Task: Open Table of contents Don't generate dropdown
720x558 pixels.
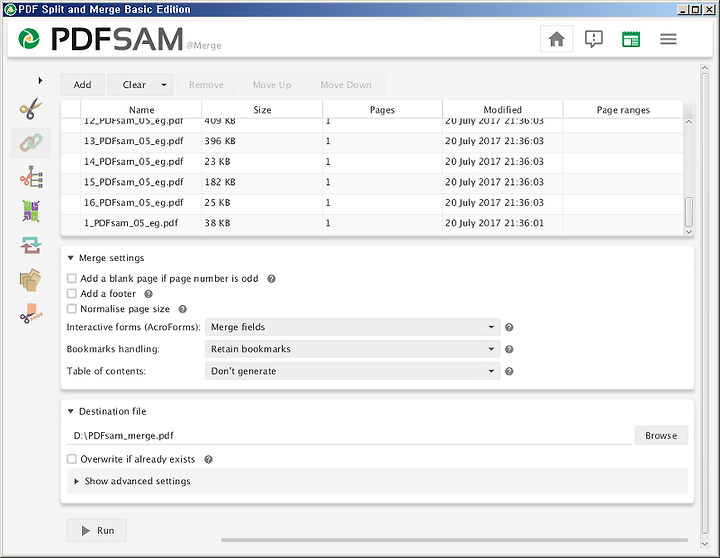Action: (352, 371)
